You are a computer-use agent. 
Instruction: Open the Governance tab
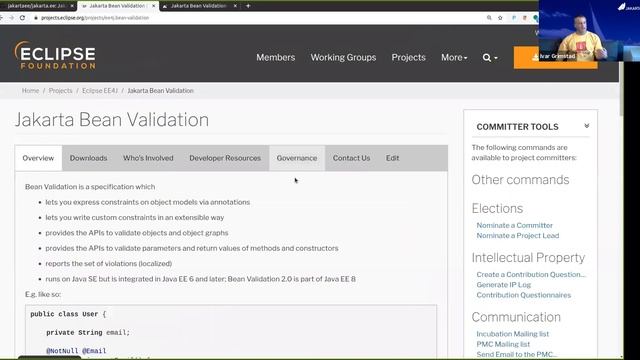pyautogui.click(x=297, y=158)
